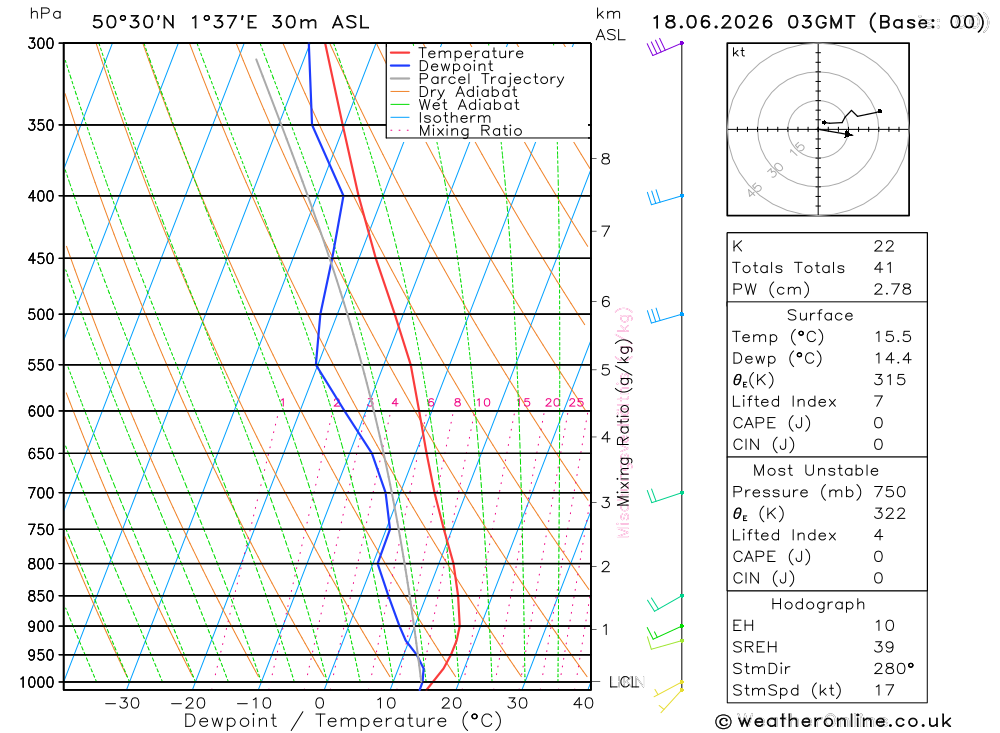The width and height of the screenshot is (1000, 733).
Task: Click the 1000 hPa pressure label
Action: point(37,683)
